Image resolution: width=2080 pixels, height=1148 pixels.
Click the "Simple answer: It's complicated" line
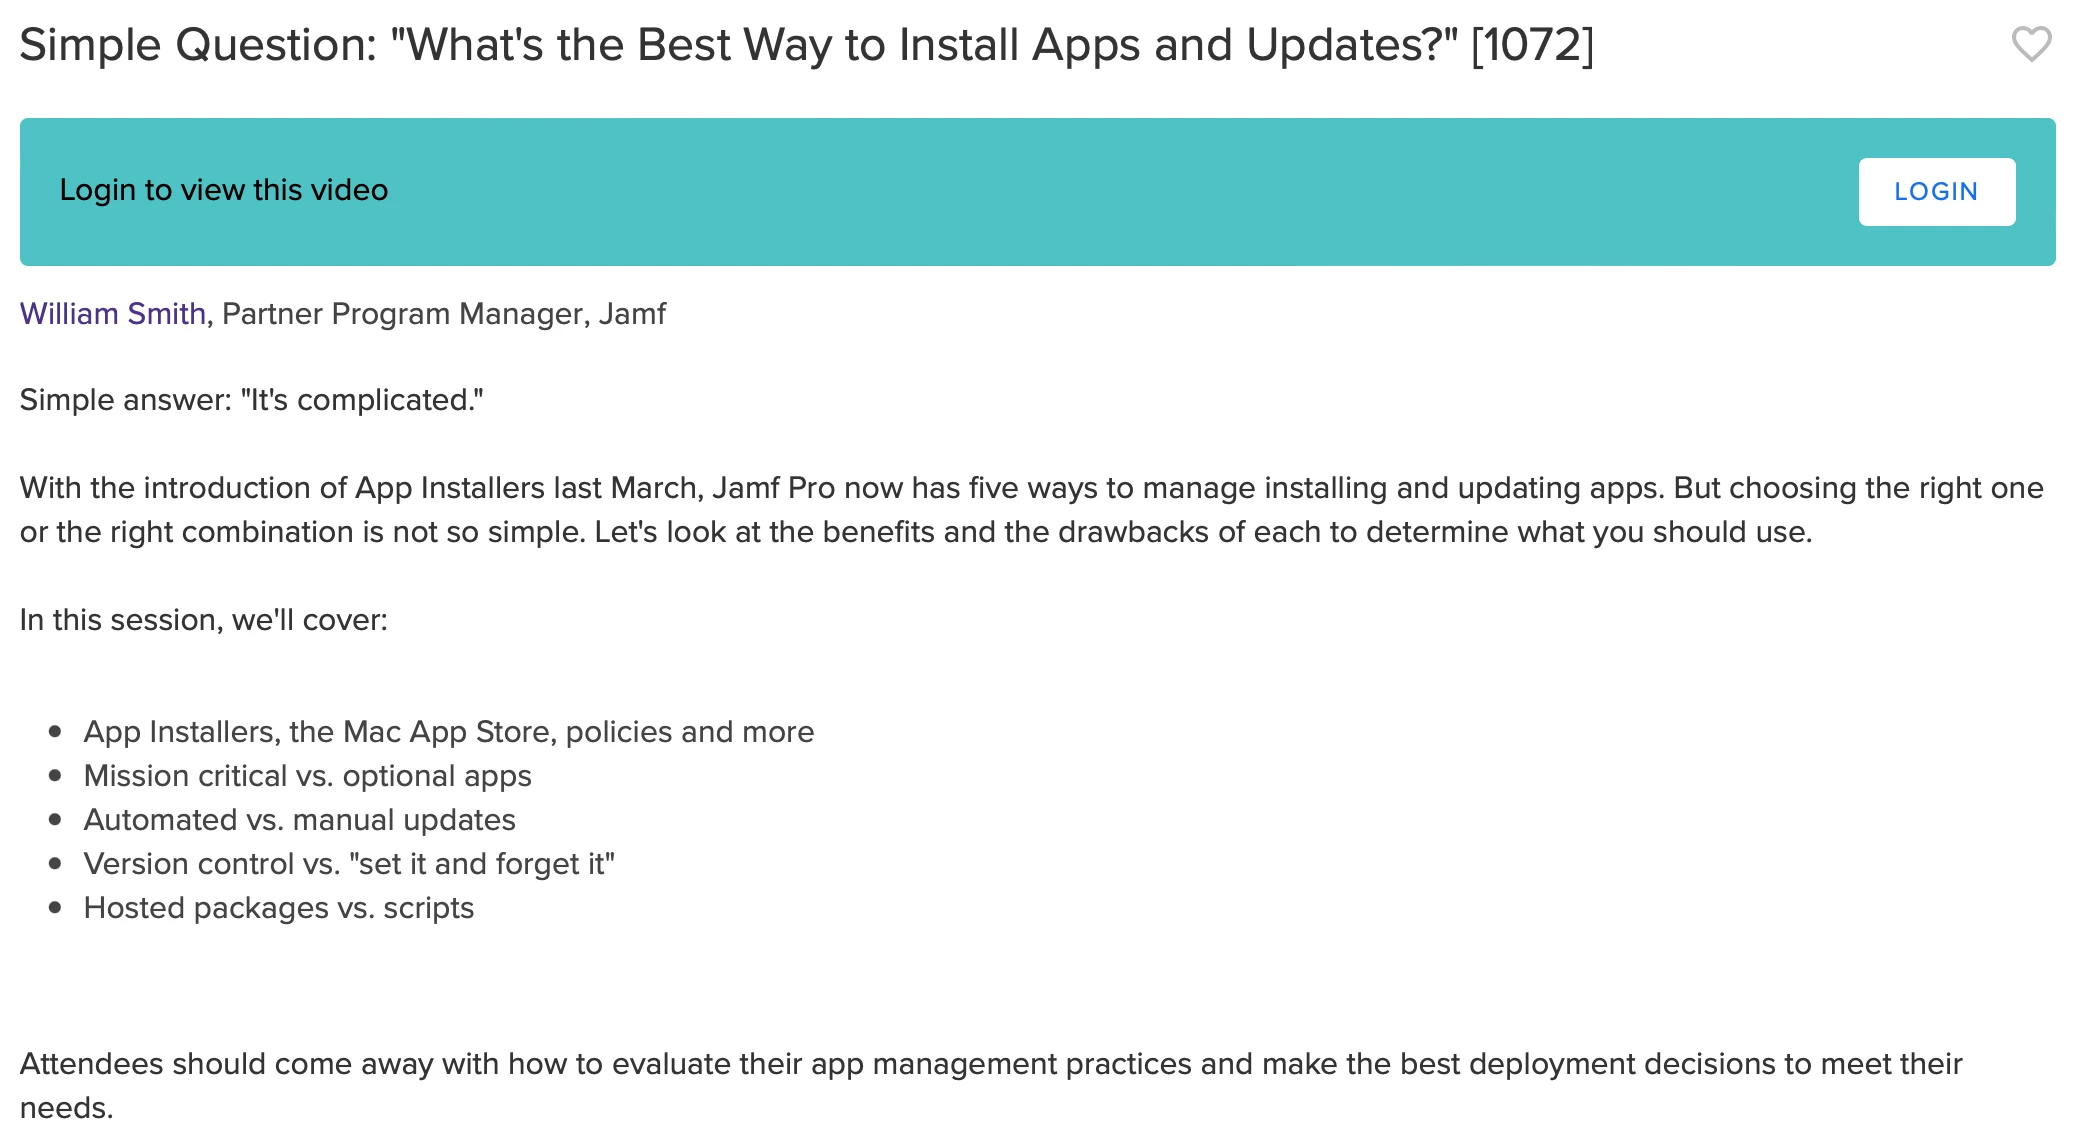pyautogui.click(x=252, y=400)
